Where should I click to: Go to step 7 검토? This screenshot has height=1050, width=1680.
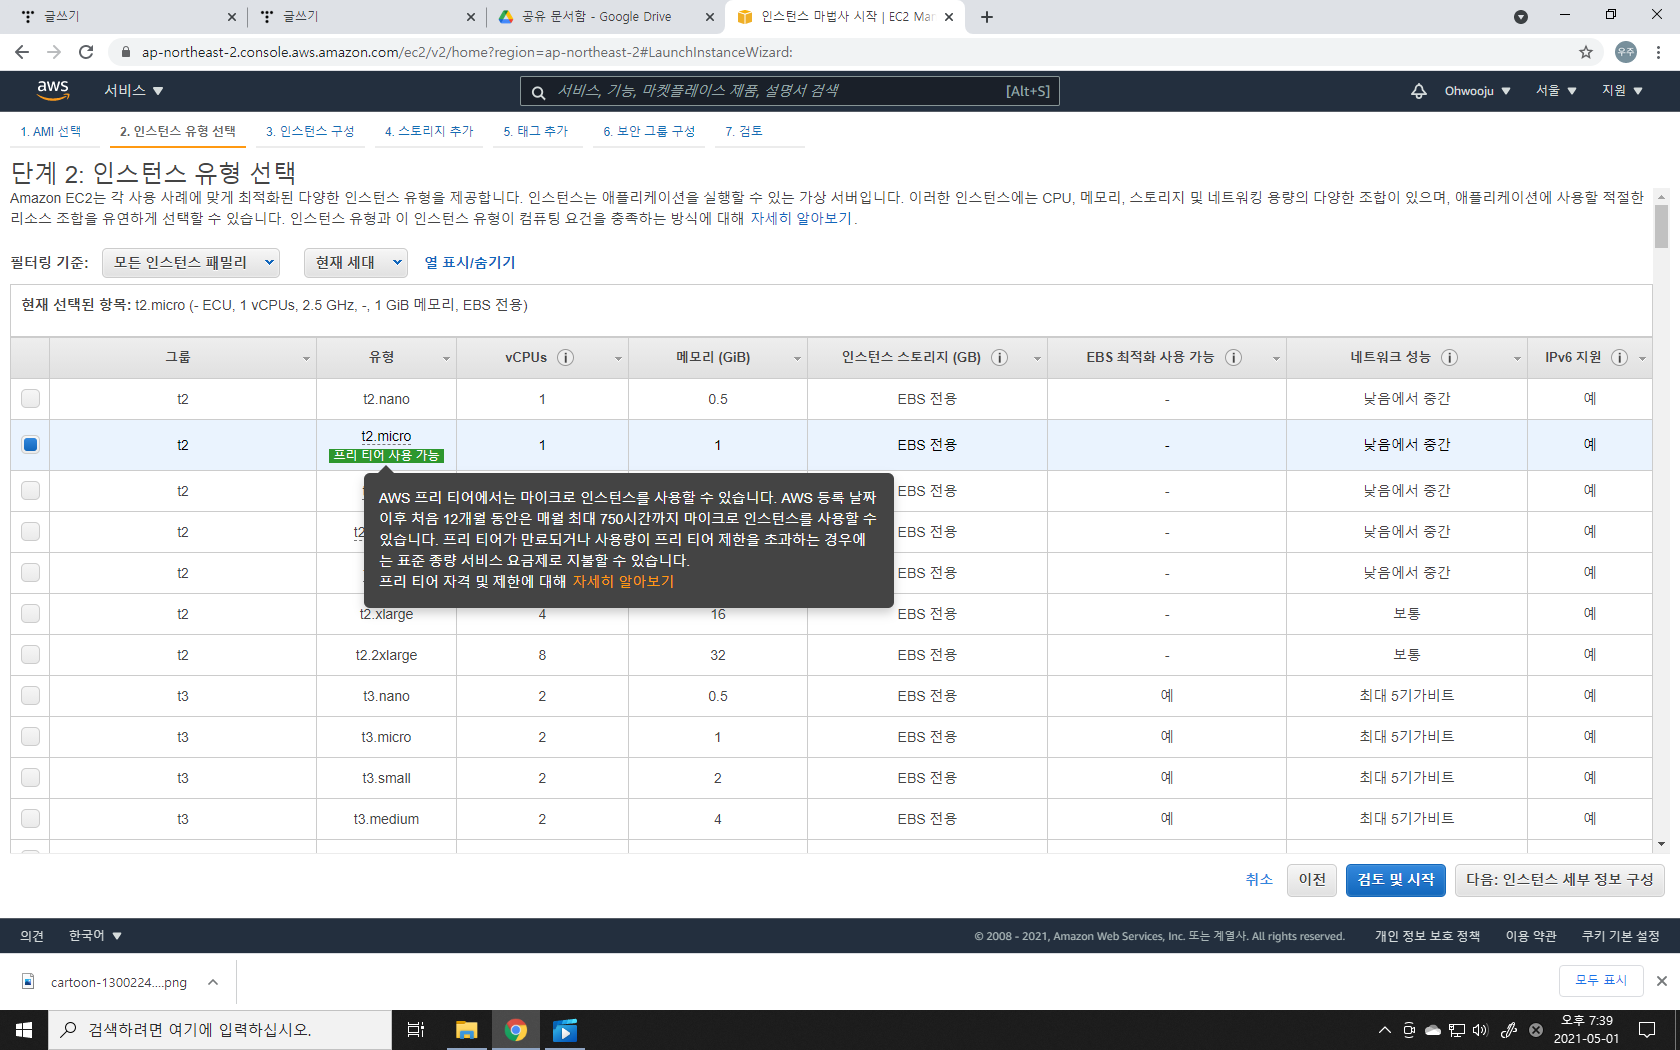(744, 131)
